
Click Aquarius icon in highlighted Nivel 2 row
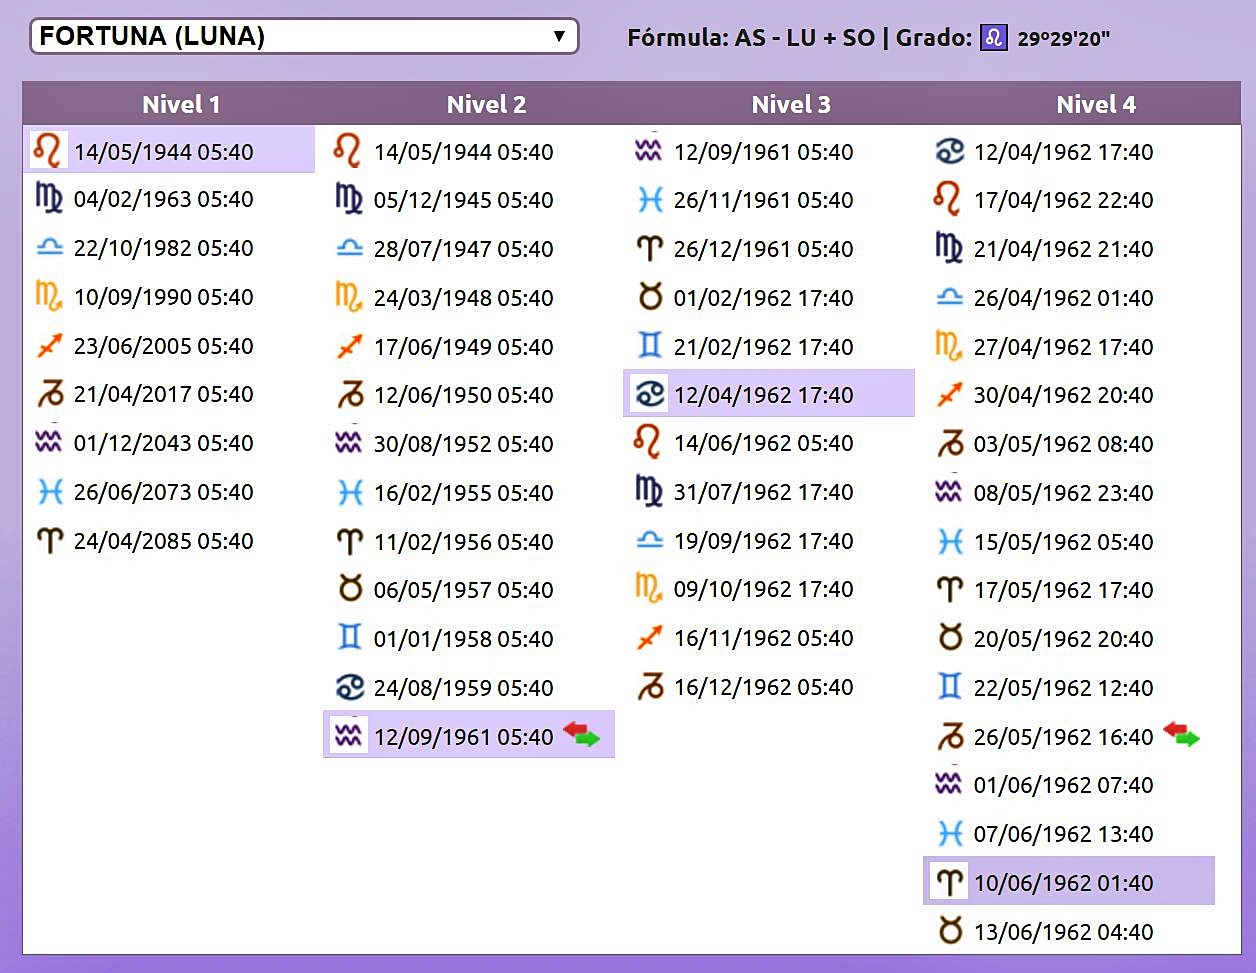[348, 736]
